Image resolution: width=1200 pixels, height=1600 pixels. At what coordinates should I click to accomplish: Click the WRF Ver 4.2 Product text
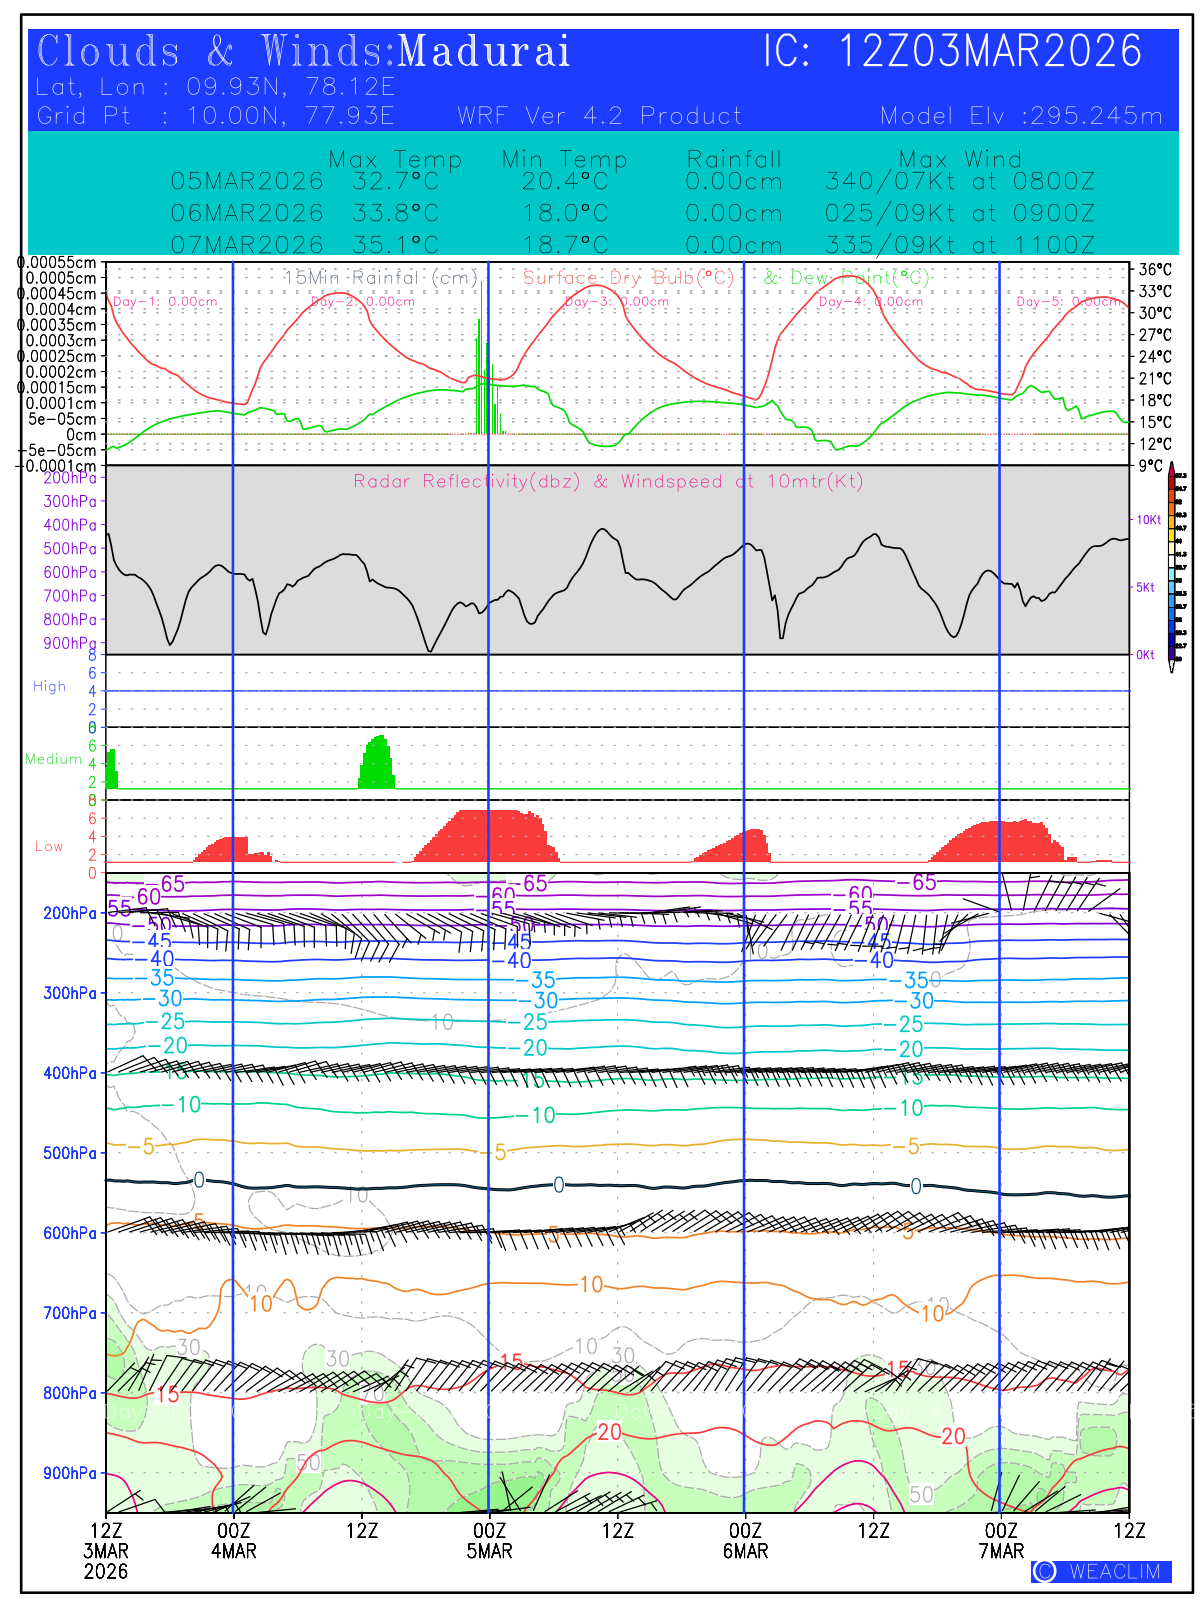[599, 116]
